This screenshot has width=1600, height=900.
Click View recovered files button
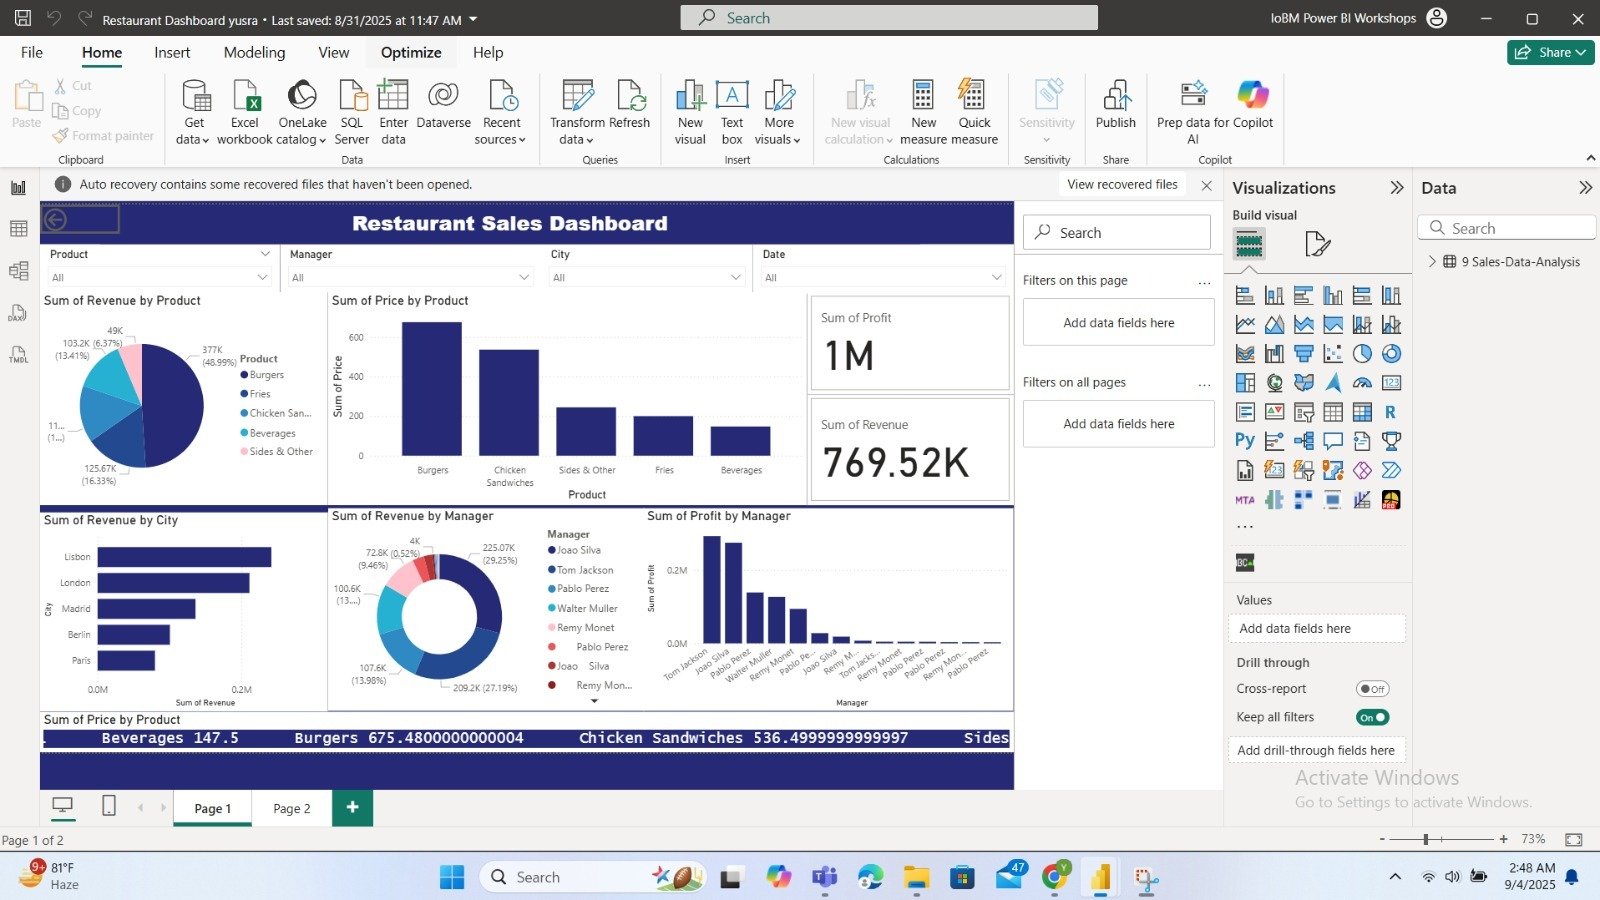click(x=1122, y=184)
